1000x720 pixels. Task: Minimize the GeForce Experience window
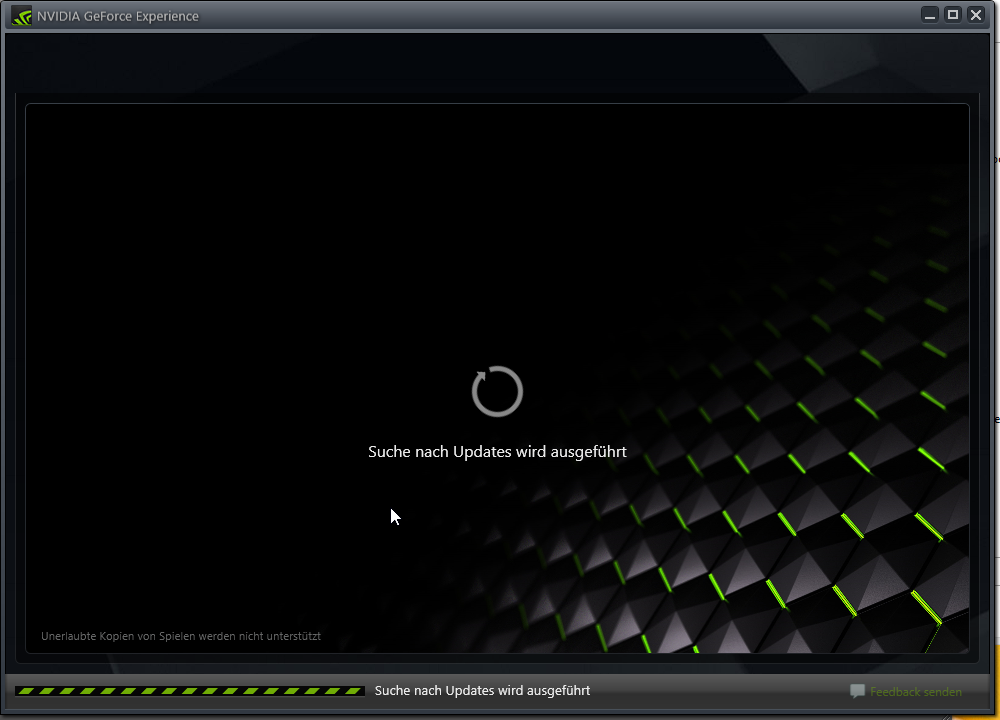click(931, 14)
